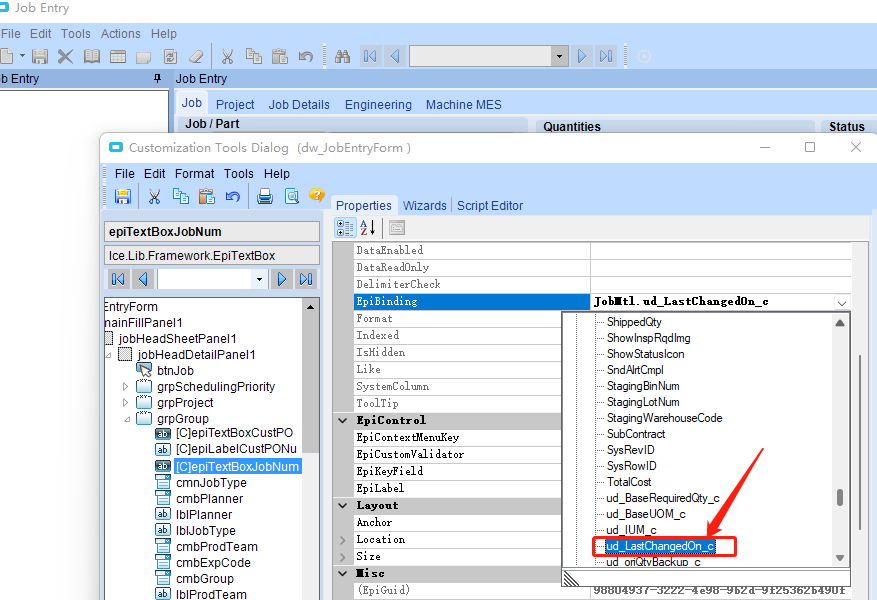The image size is (877, 600).
Task: Click Paste icon in Customization Tools toolbar
Action: pos(207,196)
